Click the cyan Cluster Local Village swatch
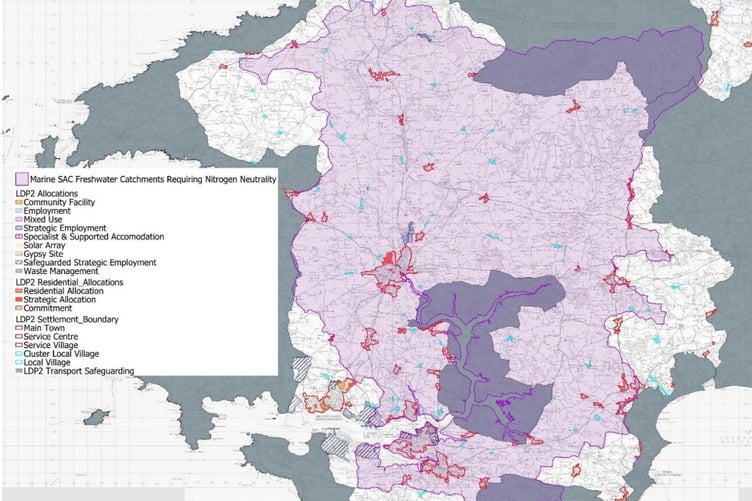The width and height of the screenshot is (752, 501). (x=19, y=354)
